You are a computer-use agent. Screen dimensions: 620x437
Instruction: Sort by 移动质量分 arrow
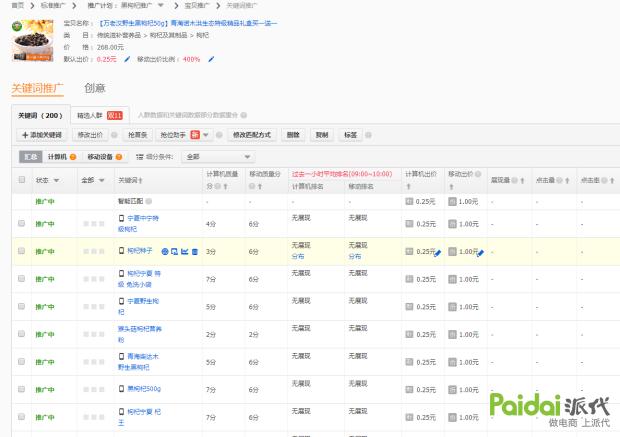pos(260,186)
